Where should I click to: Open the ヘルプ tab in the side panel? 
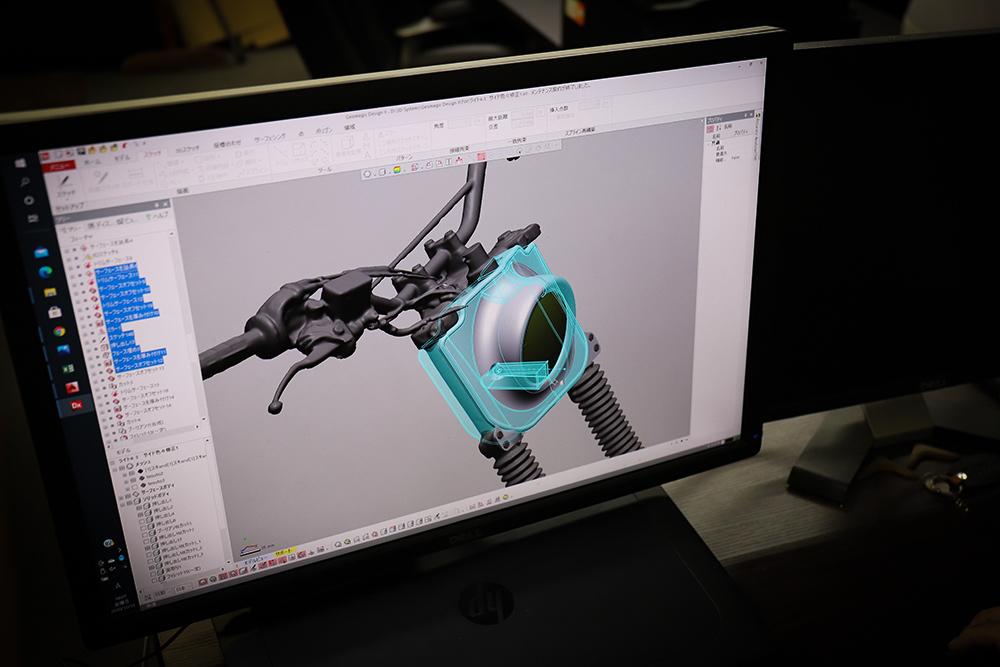157,217
